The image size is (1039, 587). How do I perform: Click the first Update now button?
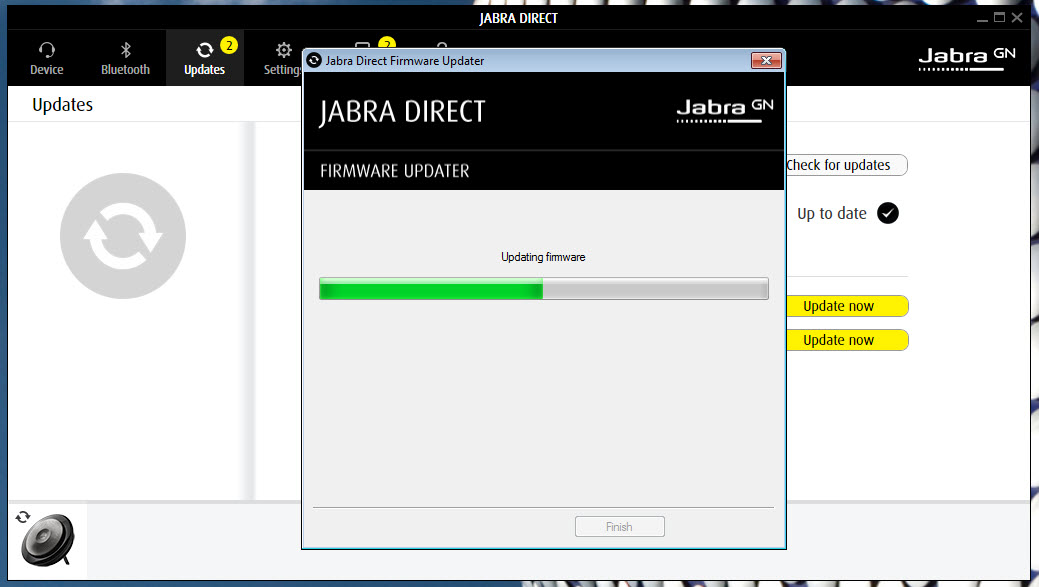[x=847, y=306]
